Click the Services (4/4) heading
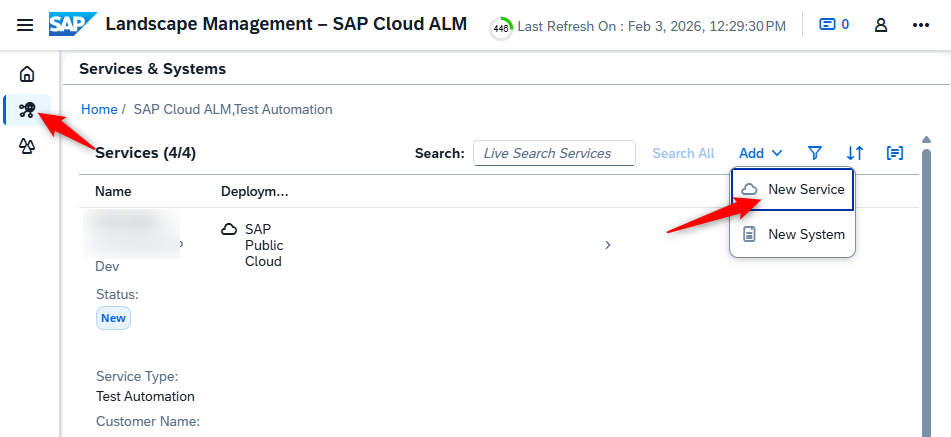Image resolution: width=951 pixels, height=437 pixels. 146,153
